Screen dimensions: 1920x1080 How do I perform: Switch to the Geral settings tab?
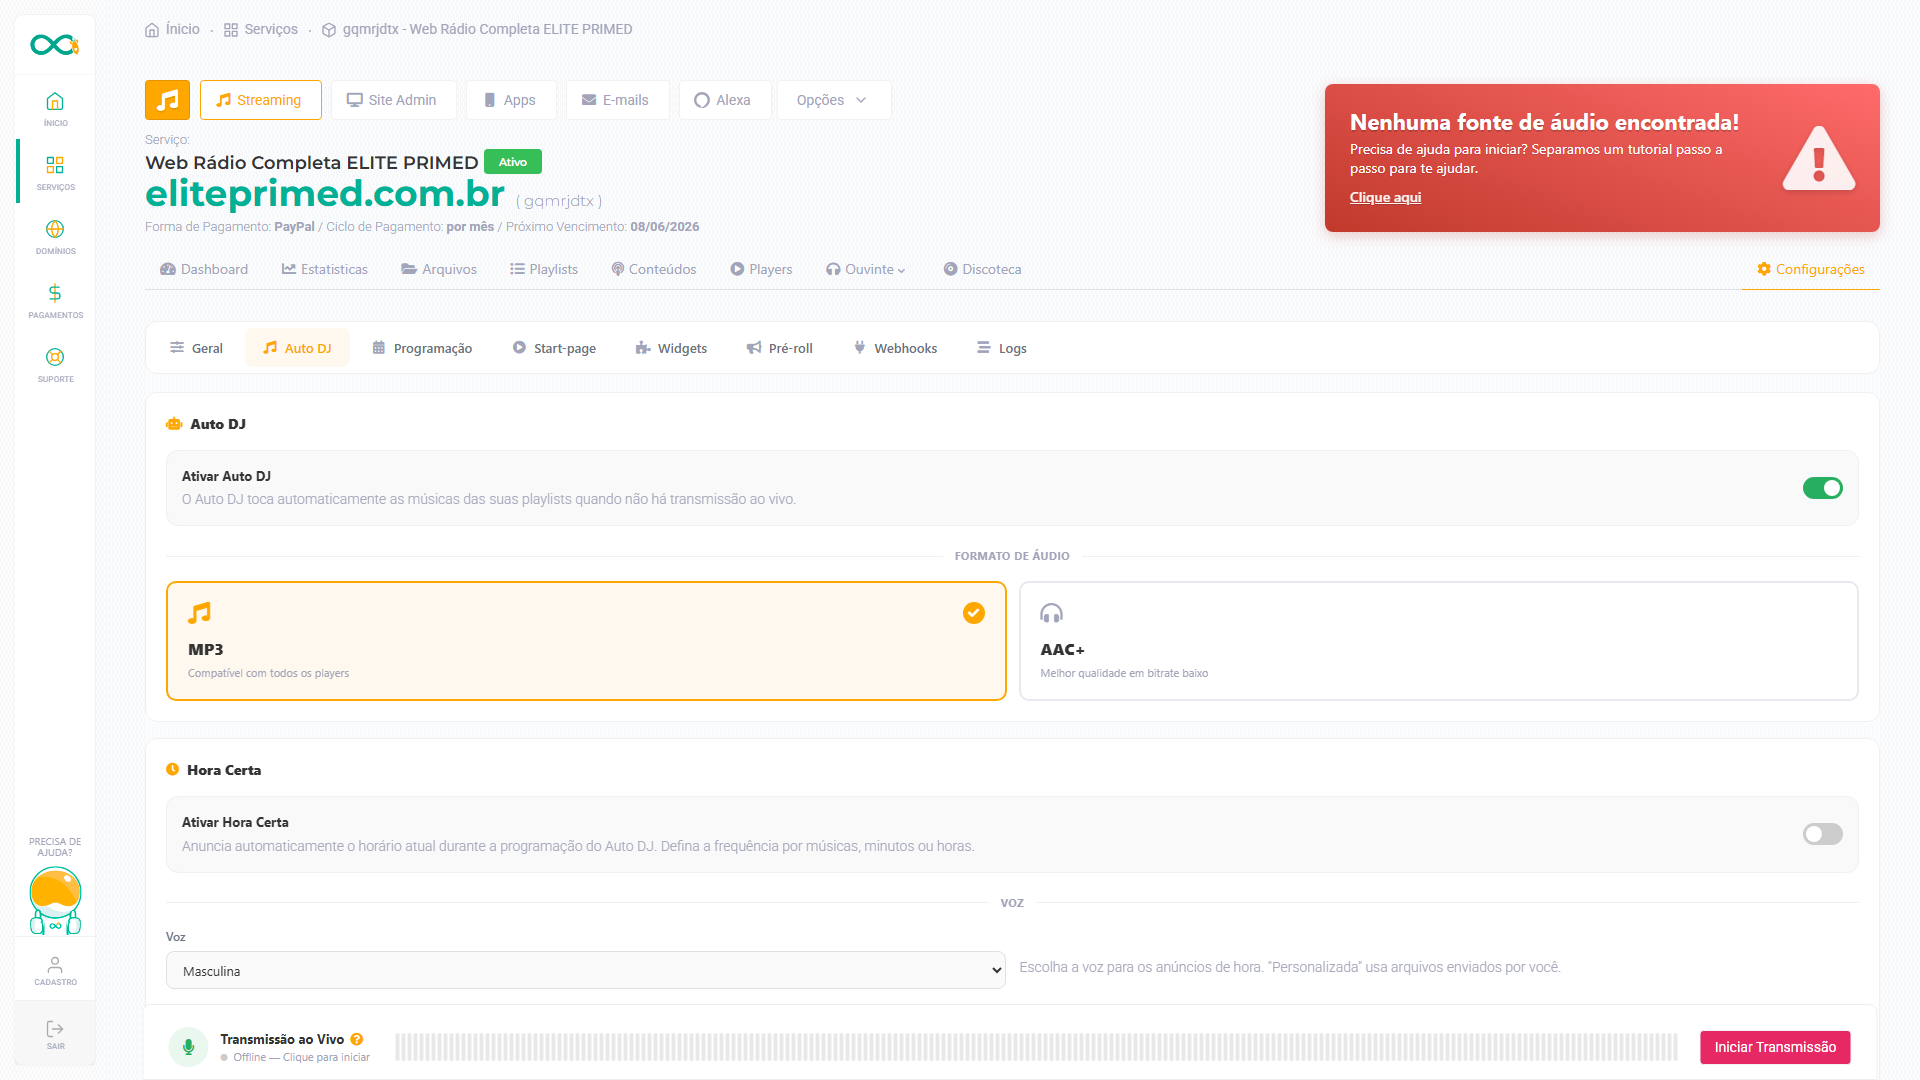click(x=197, y=348)
